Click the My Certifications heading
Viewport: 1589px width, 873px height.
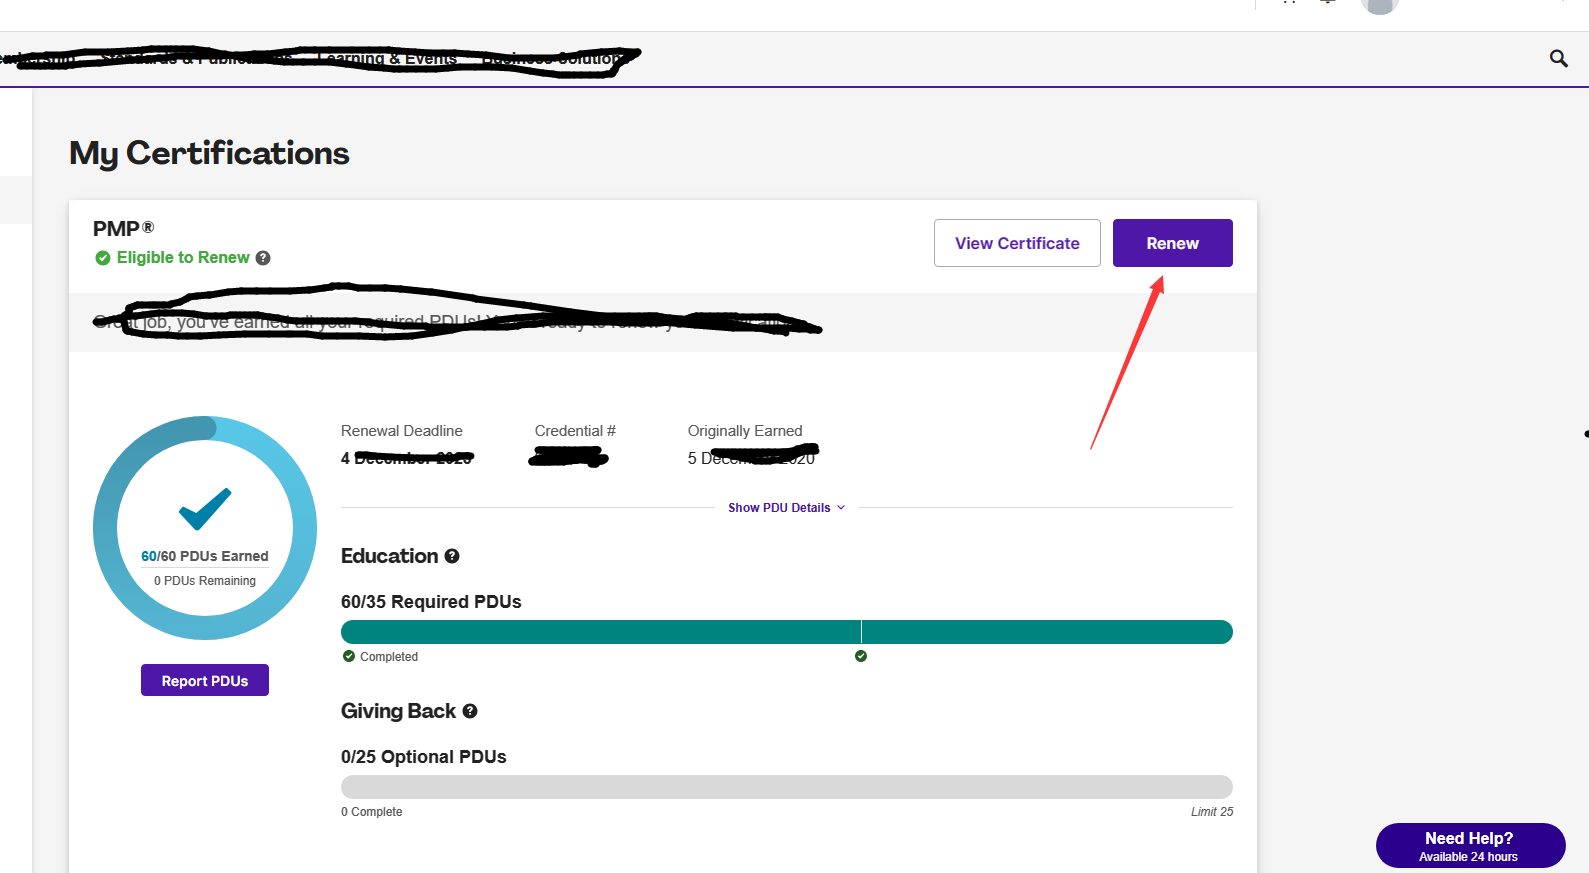click(x=209, y=153)
